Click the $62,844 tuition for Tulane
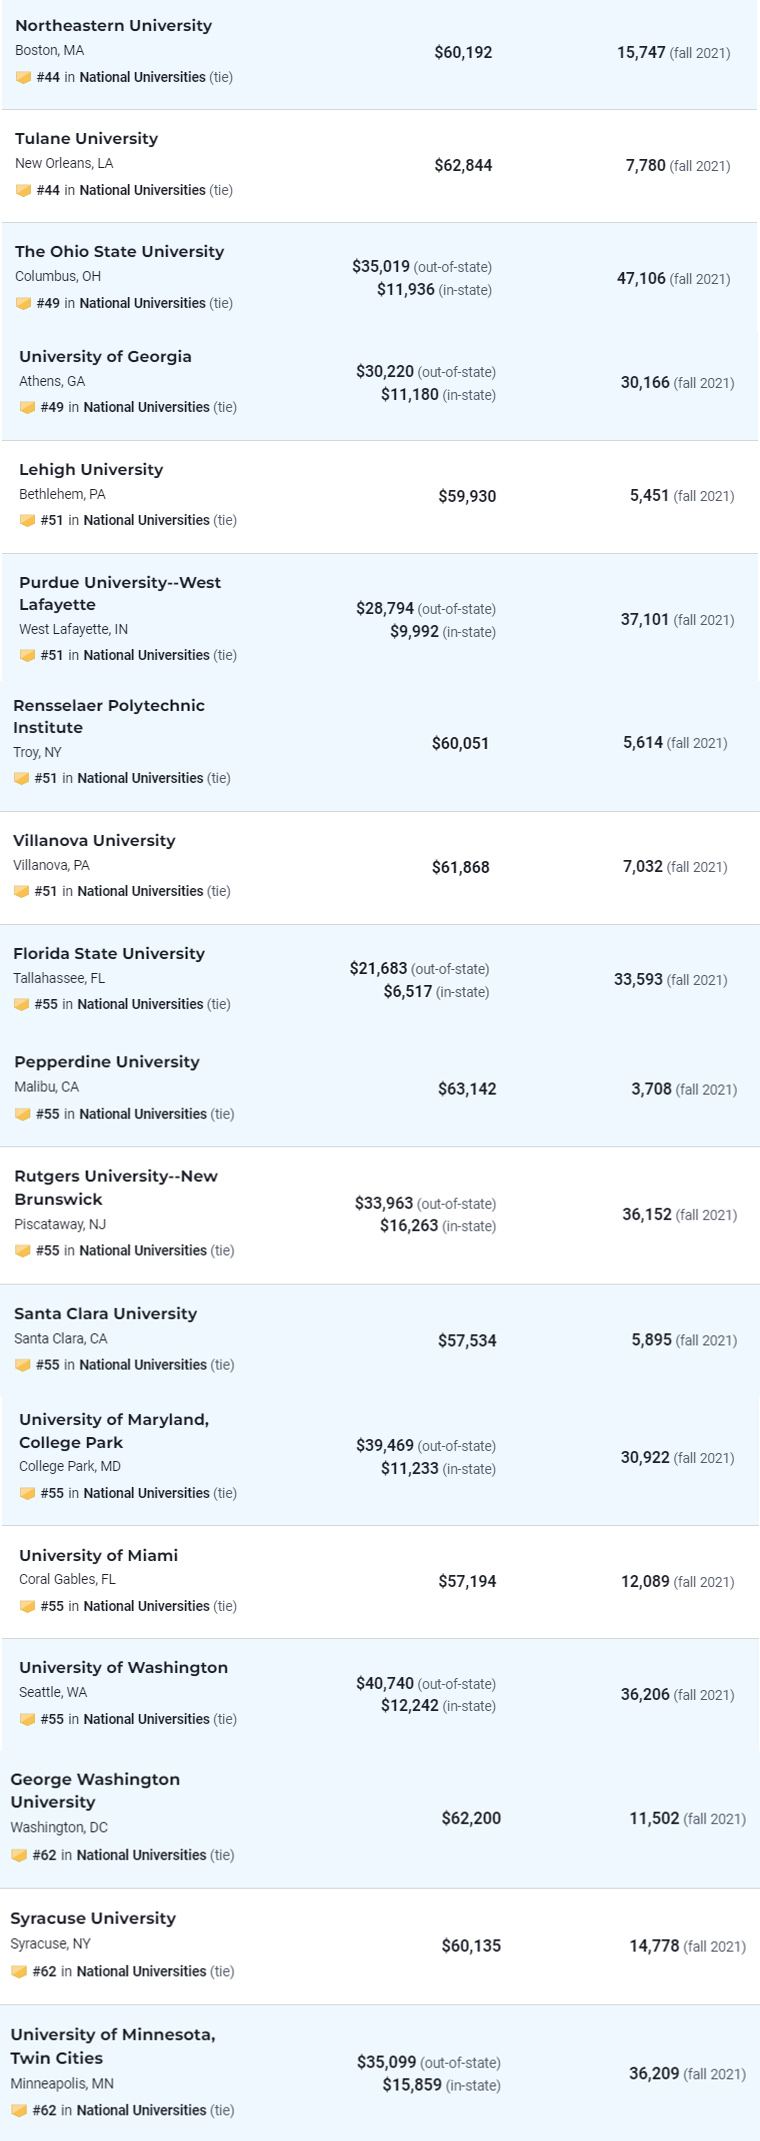 (463, 165)
